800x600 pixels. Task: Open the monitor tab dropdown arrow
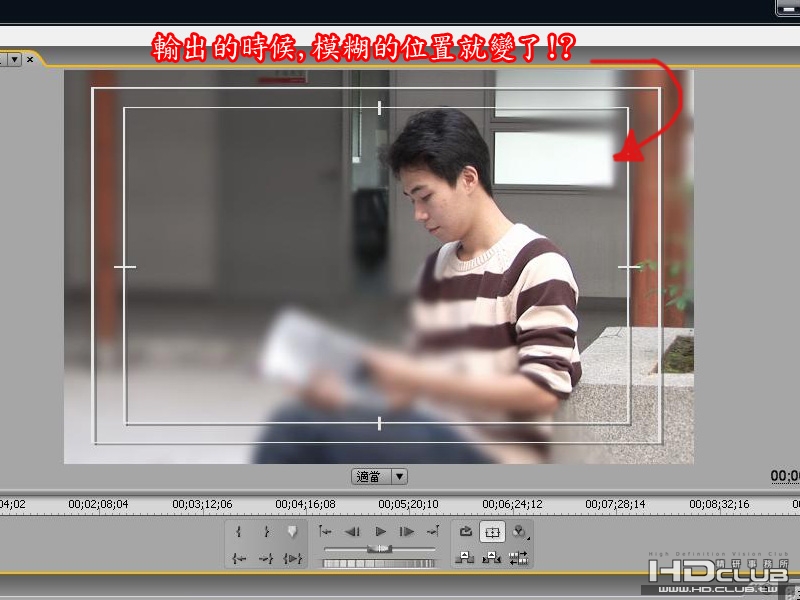15,59
